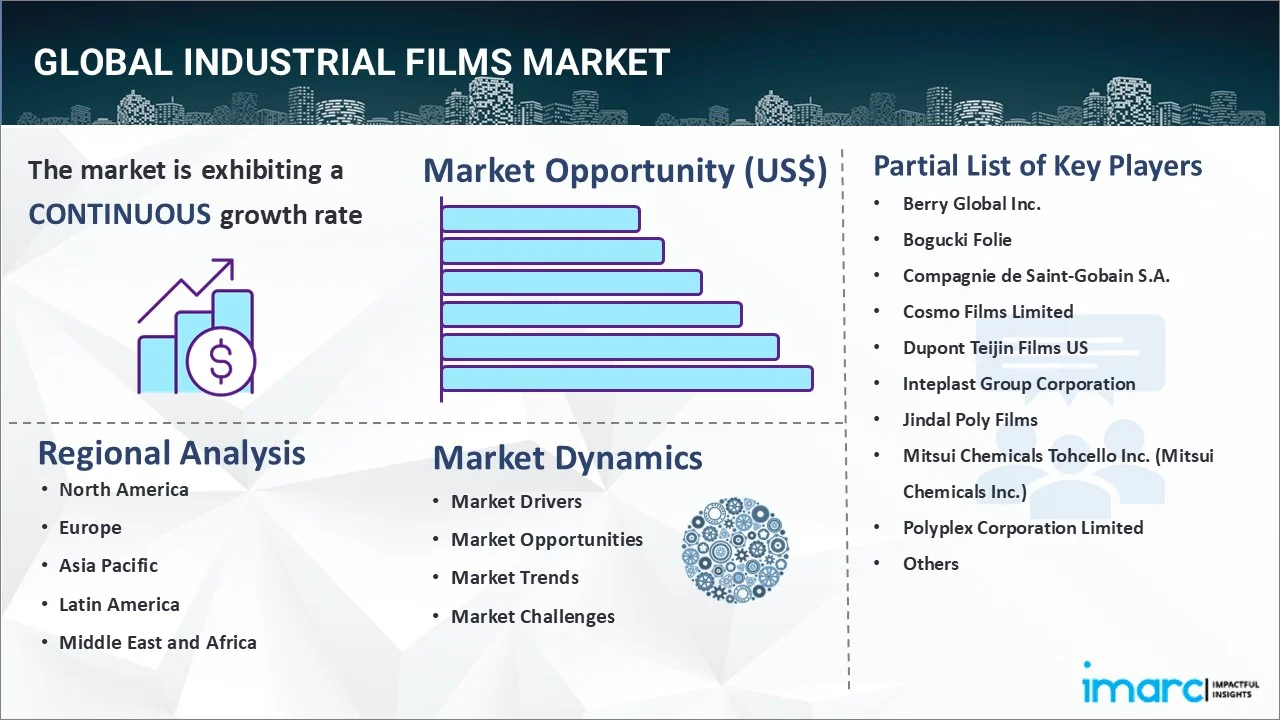Choose Latin America from regions
1280x720 pixels.
pos(119,604)
